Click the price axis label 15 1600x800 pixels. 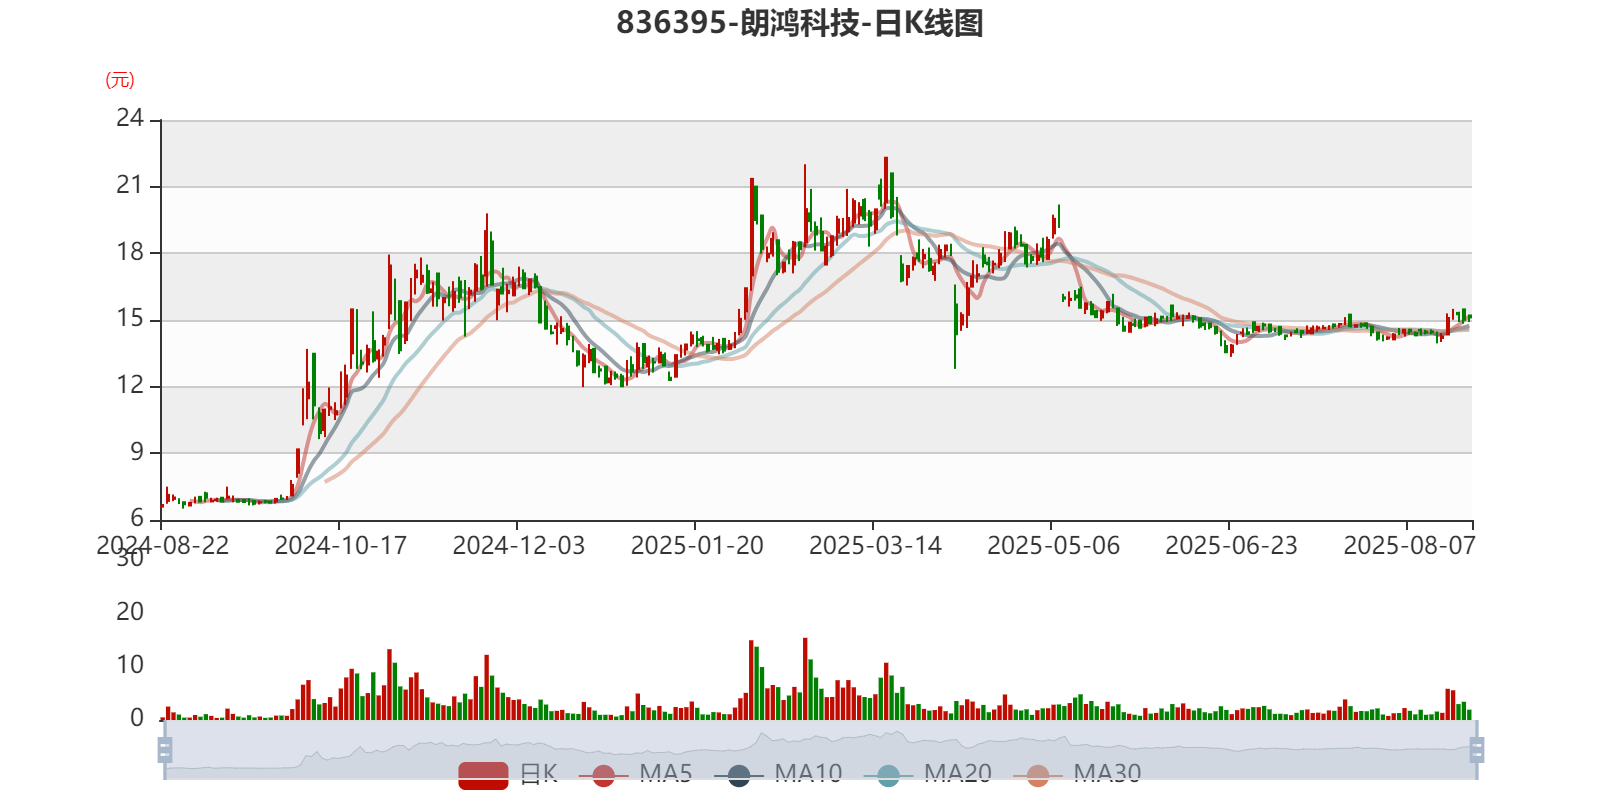pyautogui.click(x=130, y=319)
